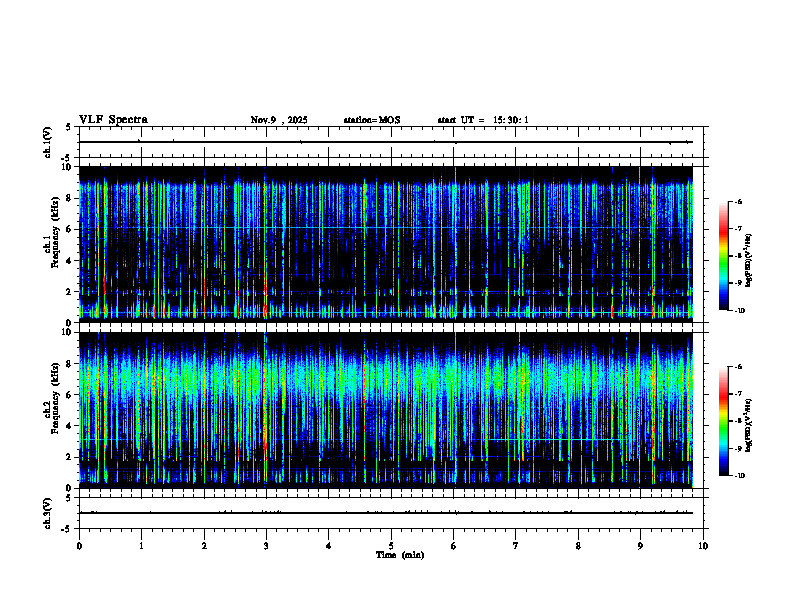Click the "Time (min)" x-axis label
Viewport: 792px width, 612px height.
tap(400, 555)
